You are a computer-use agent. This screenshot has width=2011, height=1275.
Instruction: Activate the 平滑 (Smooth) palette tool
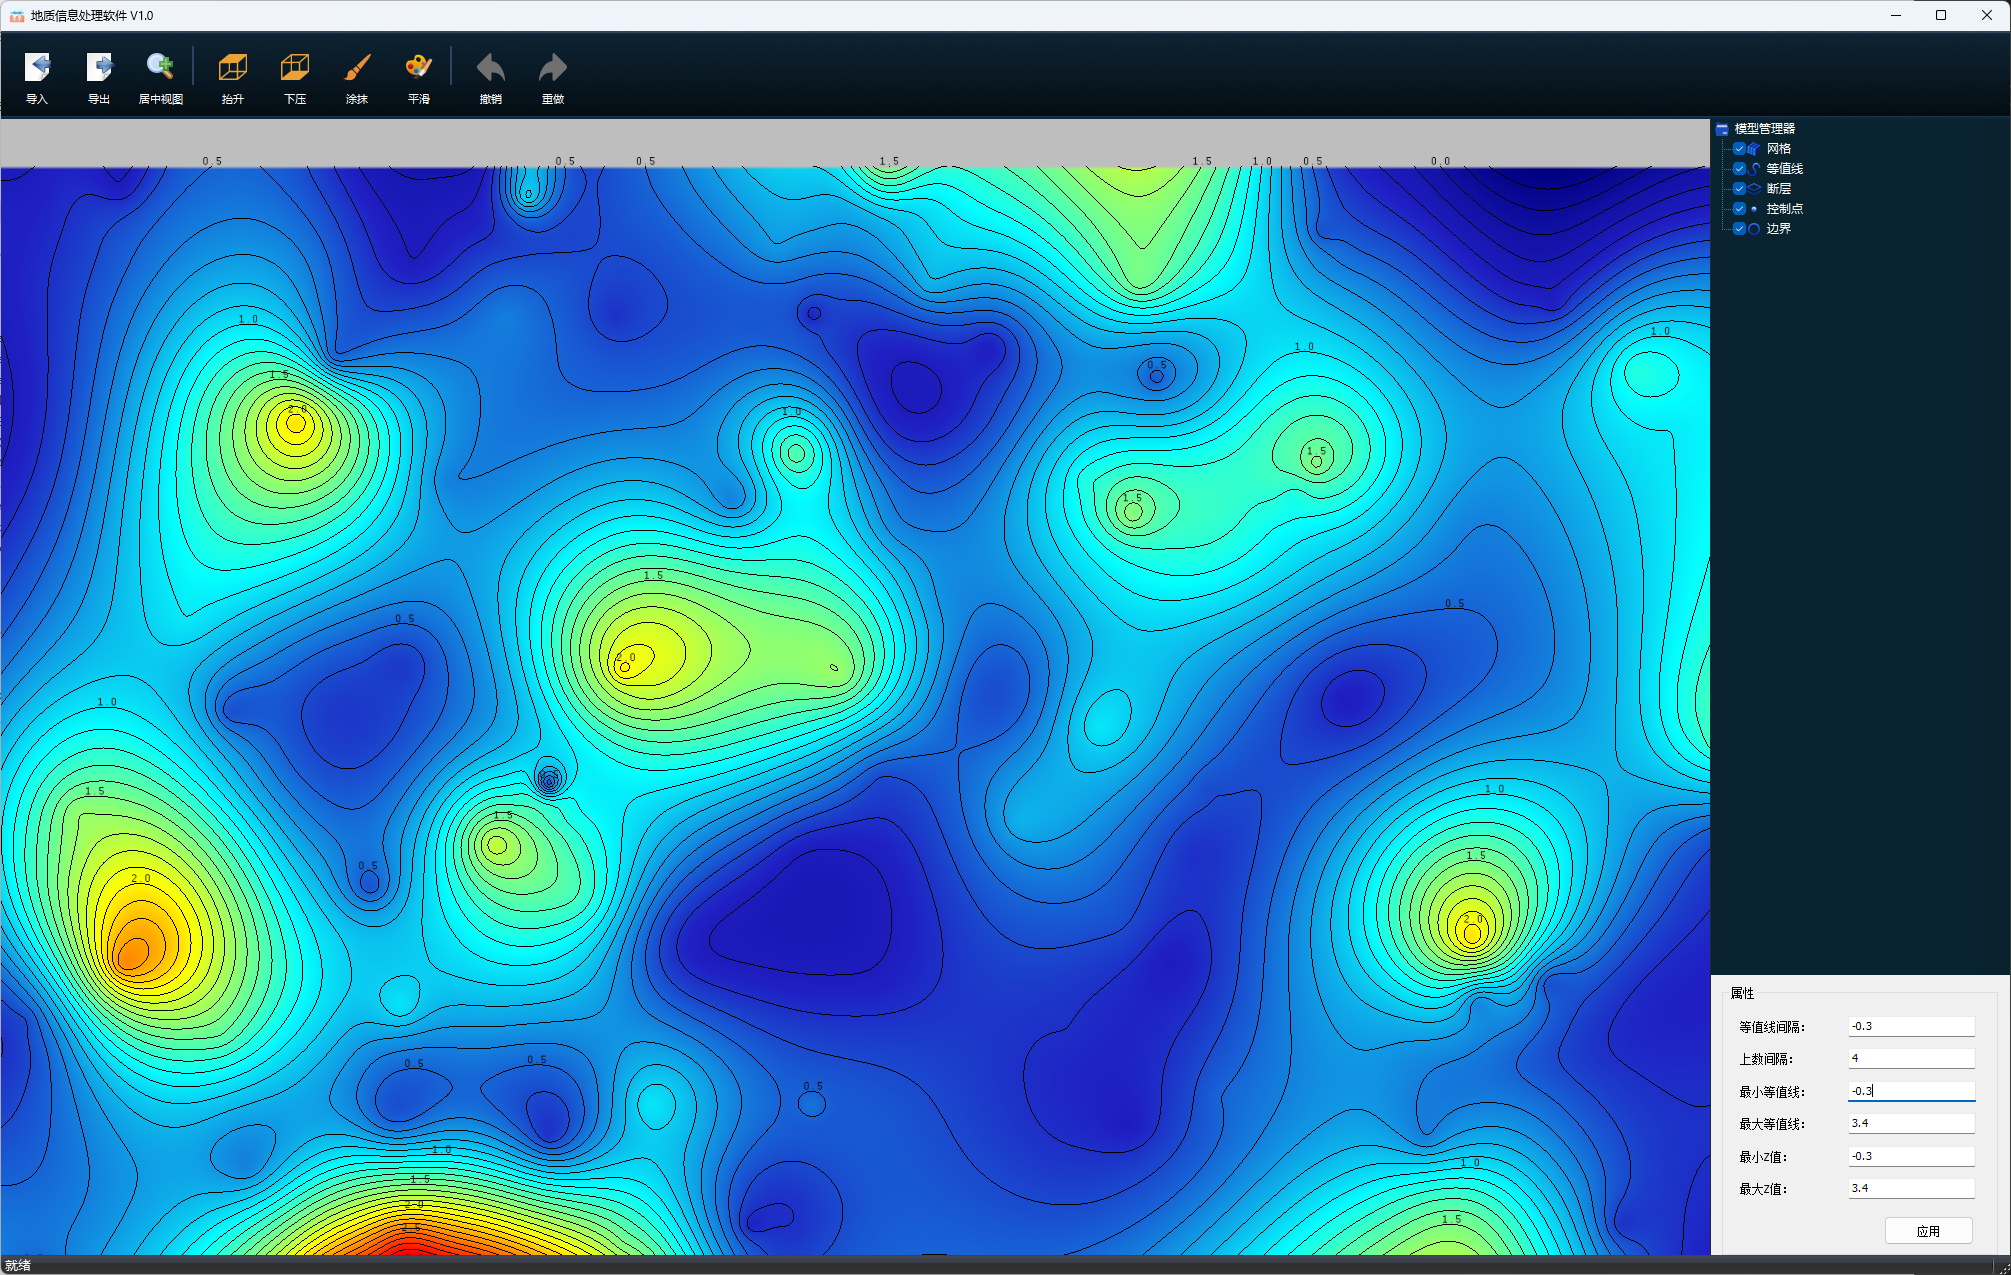[418, 76]
